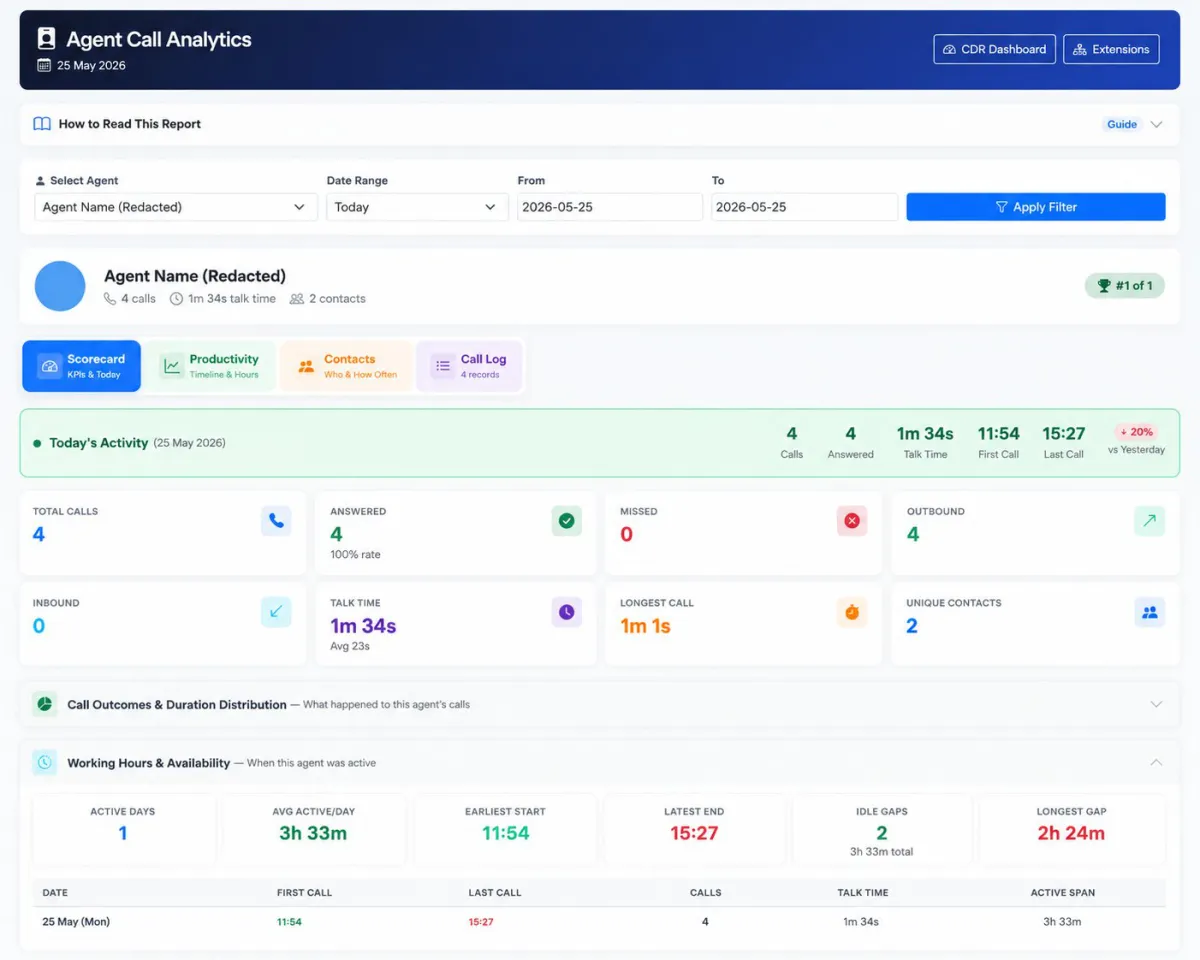1200x960 pixels.
Task: Click the 15:27 Last Call value in Today's Activity
Action: (1063, 433)
